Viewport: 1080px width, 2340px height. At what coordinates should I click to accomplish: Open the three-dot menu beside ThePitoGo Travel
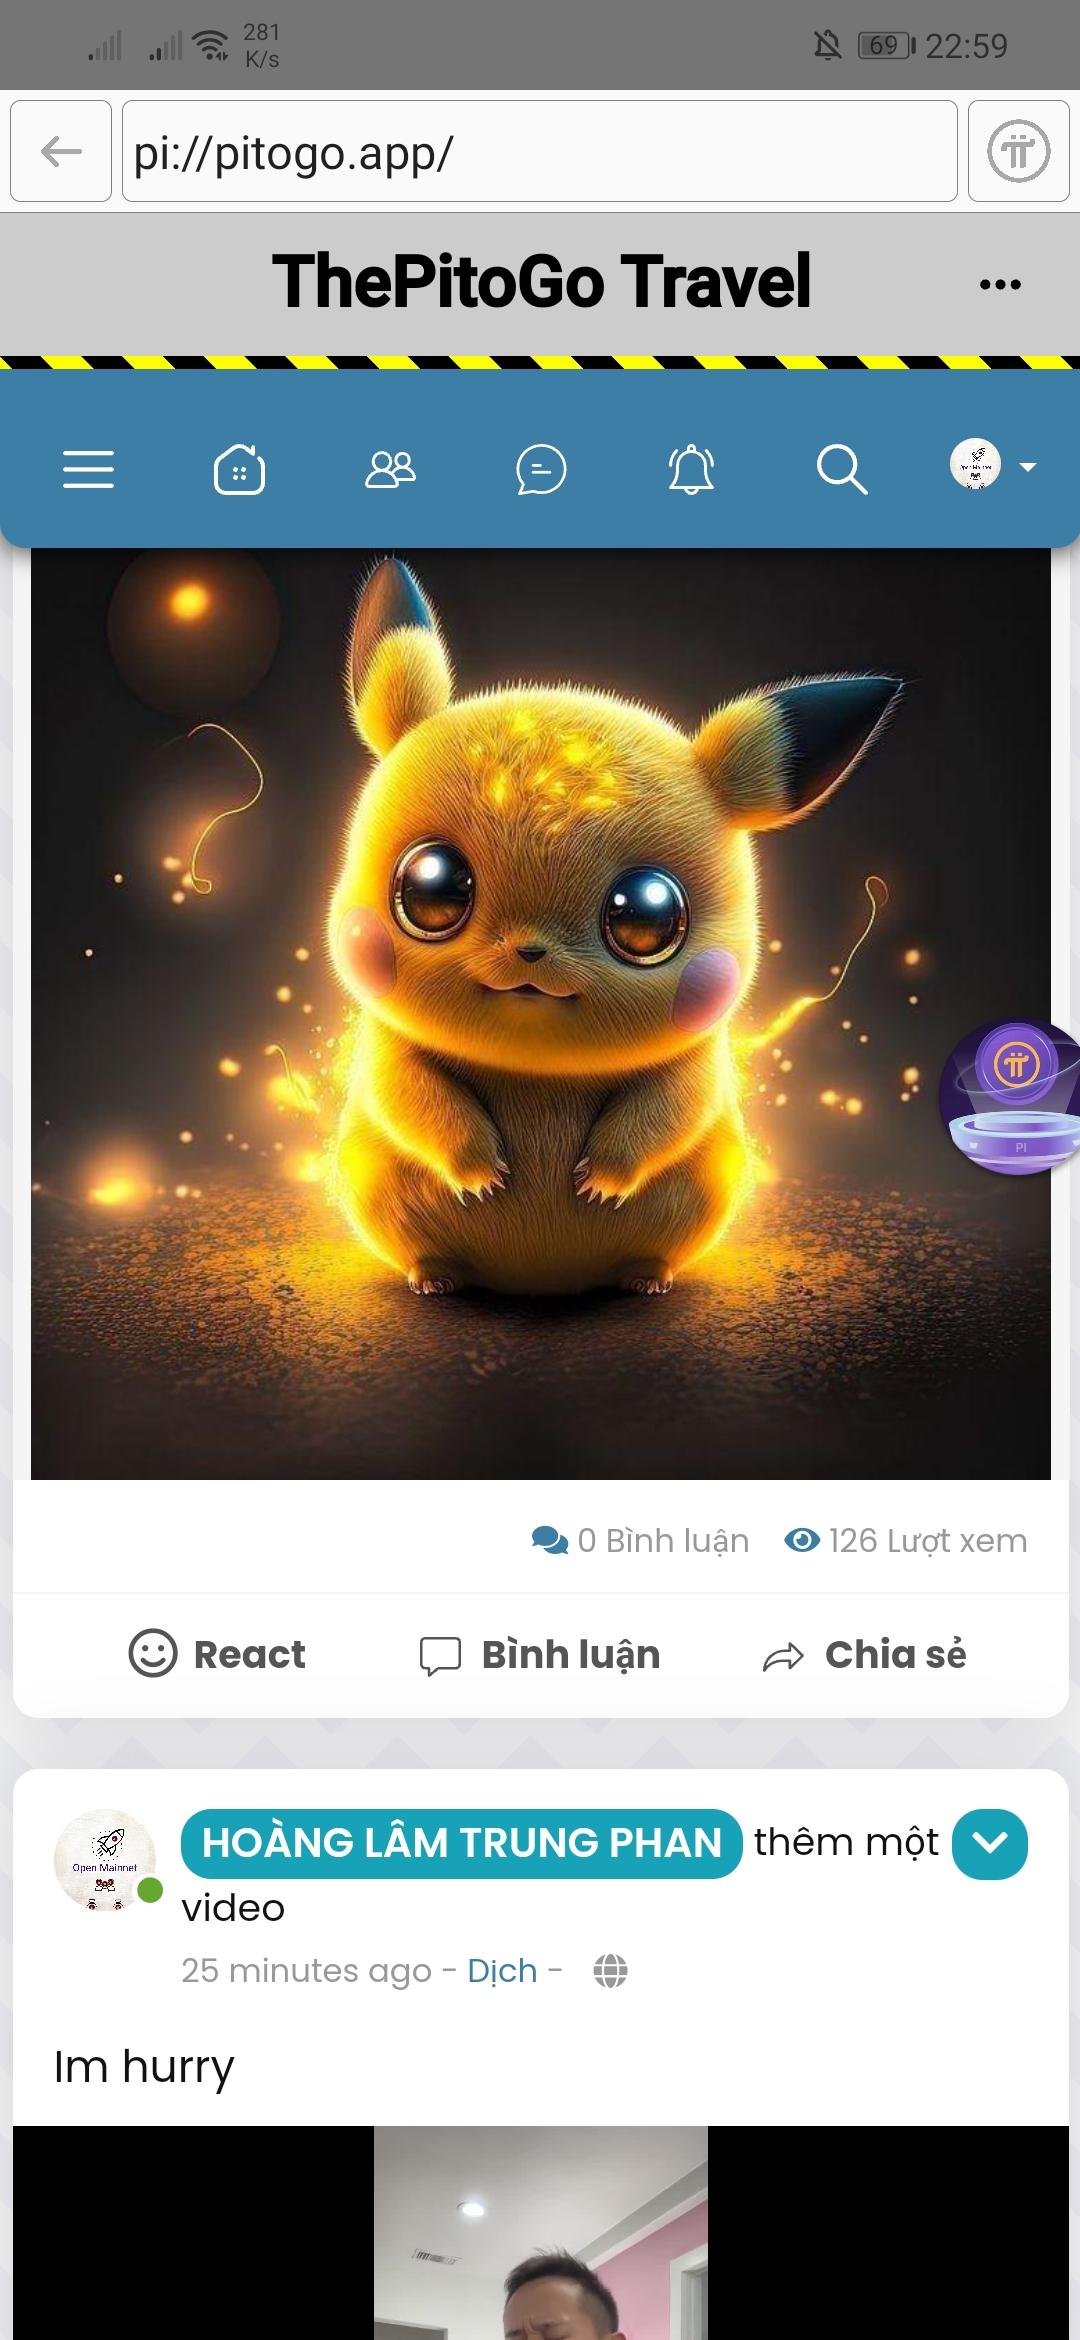[1000, 284]
